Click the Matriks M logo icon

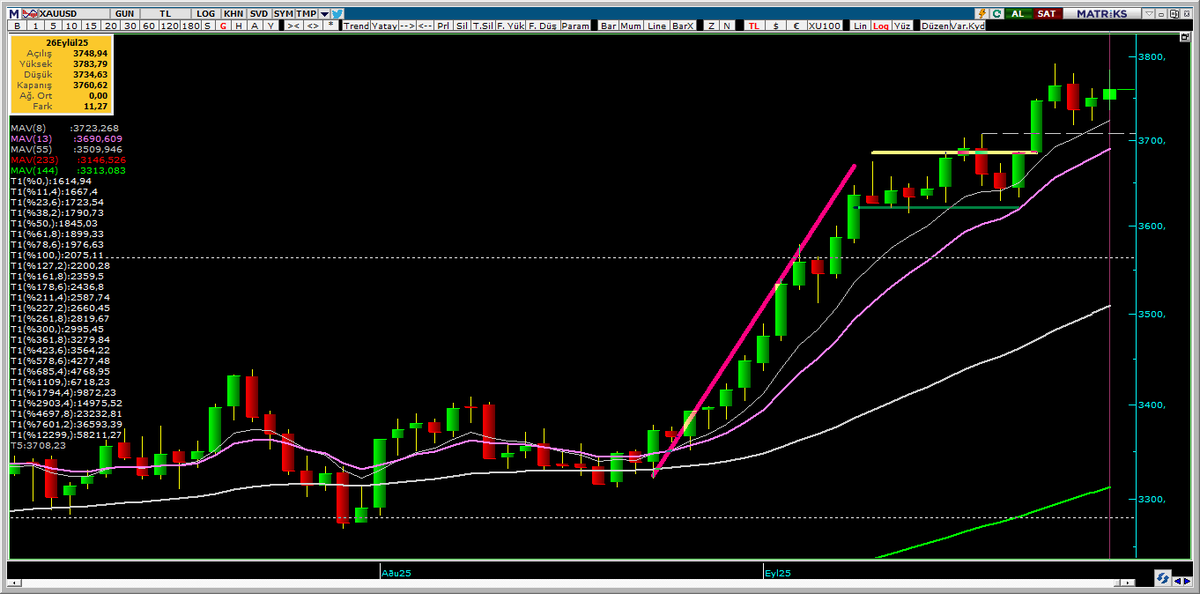tap(13, 14)
